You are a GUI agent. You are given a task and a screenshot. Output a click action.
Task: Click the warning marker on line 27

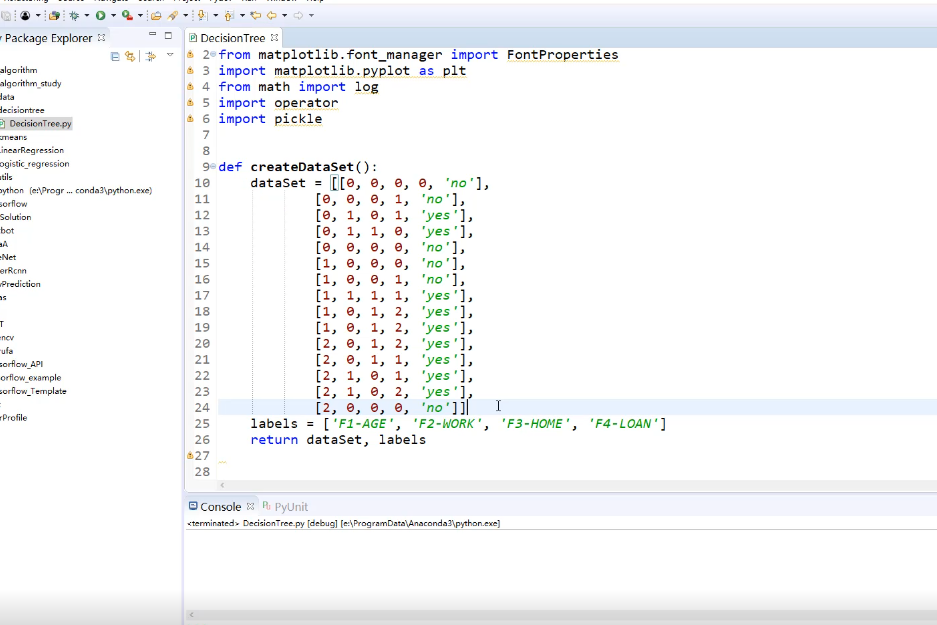pyautogui.click(x=190, y=455)
